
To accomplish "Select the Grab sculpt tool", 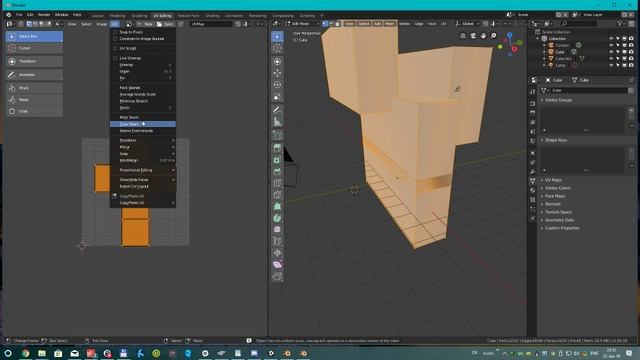I will click(34, 111).
